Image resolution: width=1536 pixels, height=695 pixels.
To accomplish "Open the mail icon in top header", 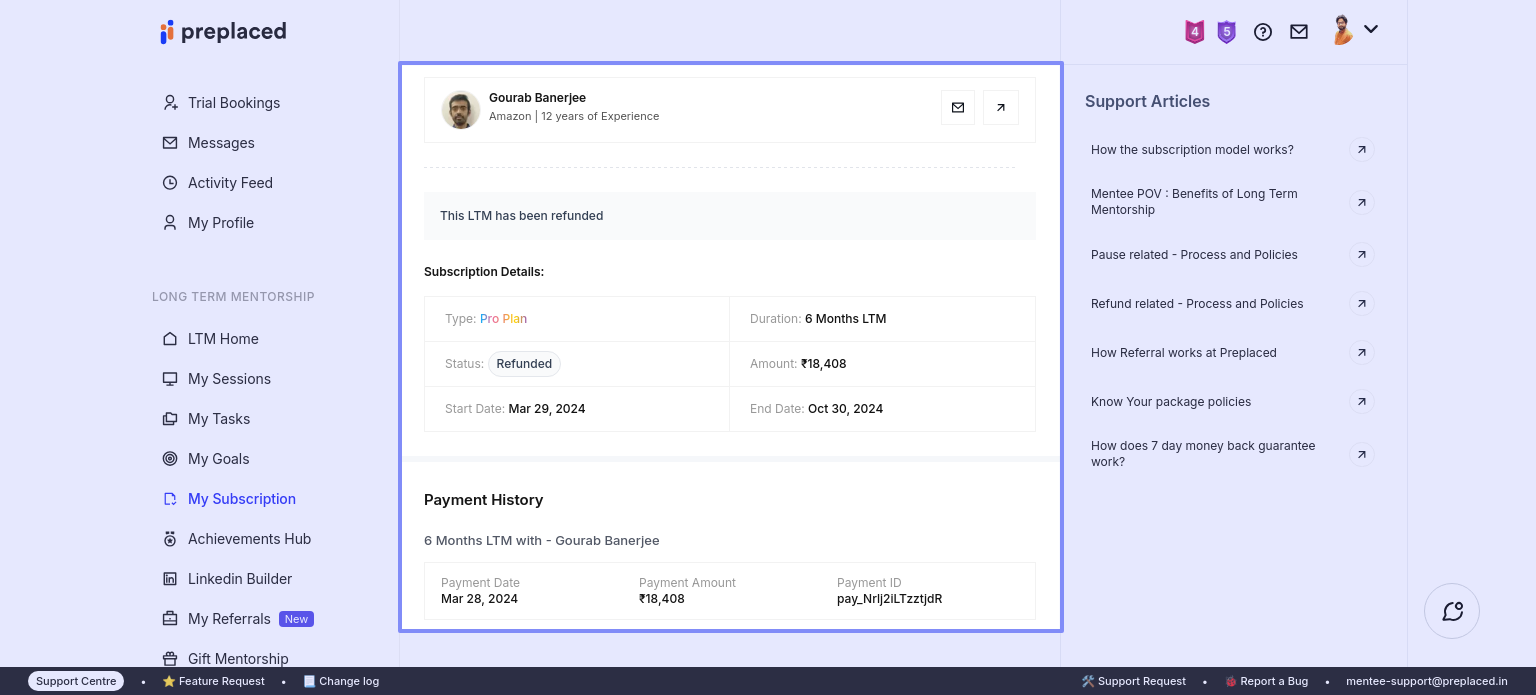I will pyautogui.click(x=1299, y=32).
